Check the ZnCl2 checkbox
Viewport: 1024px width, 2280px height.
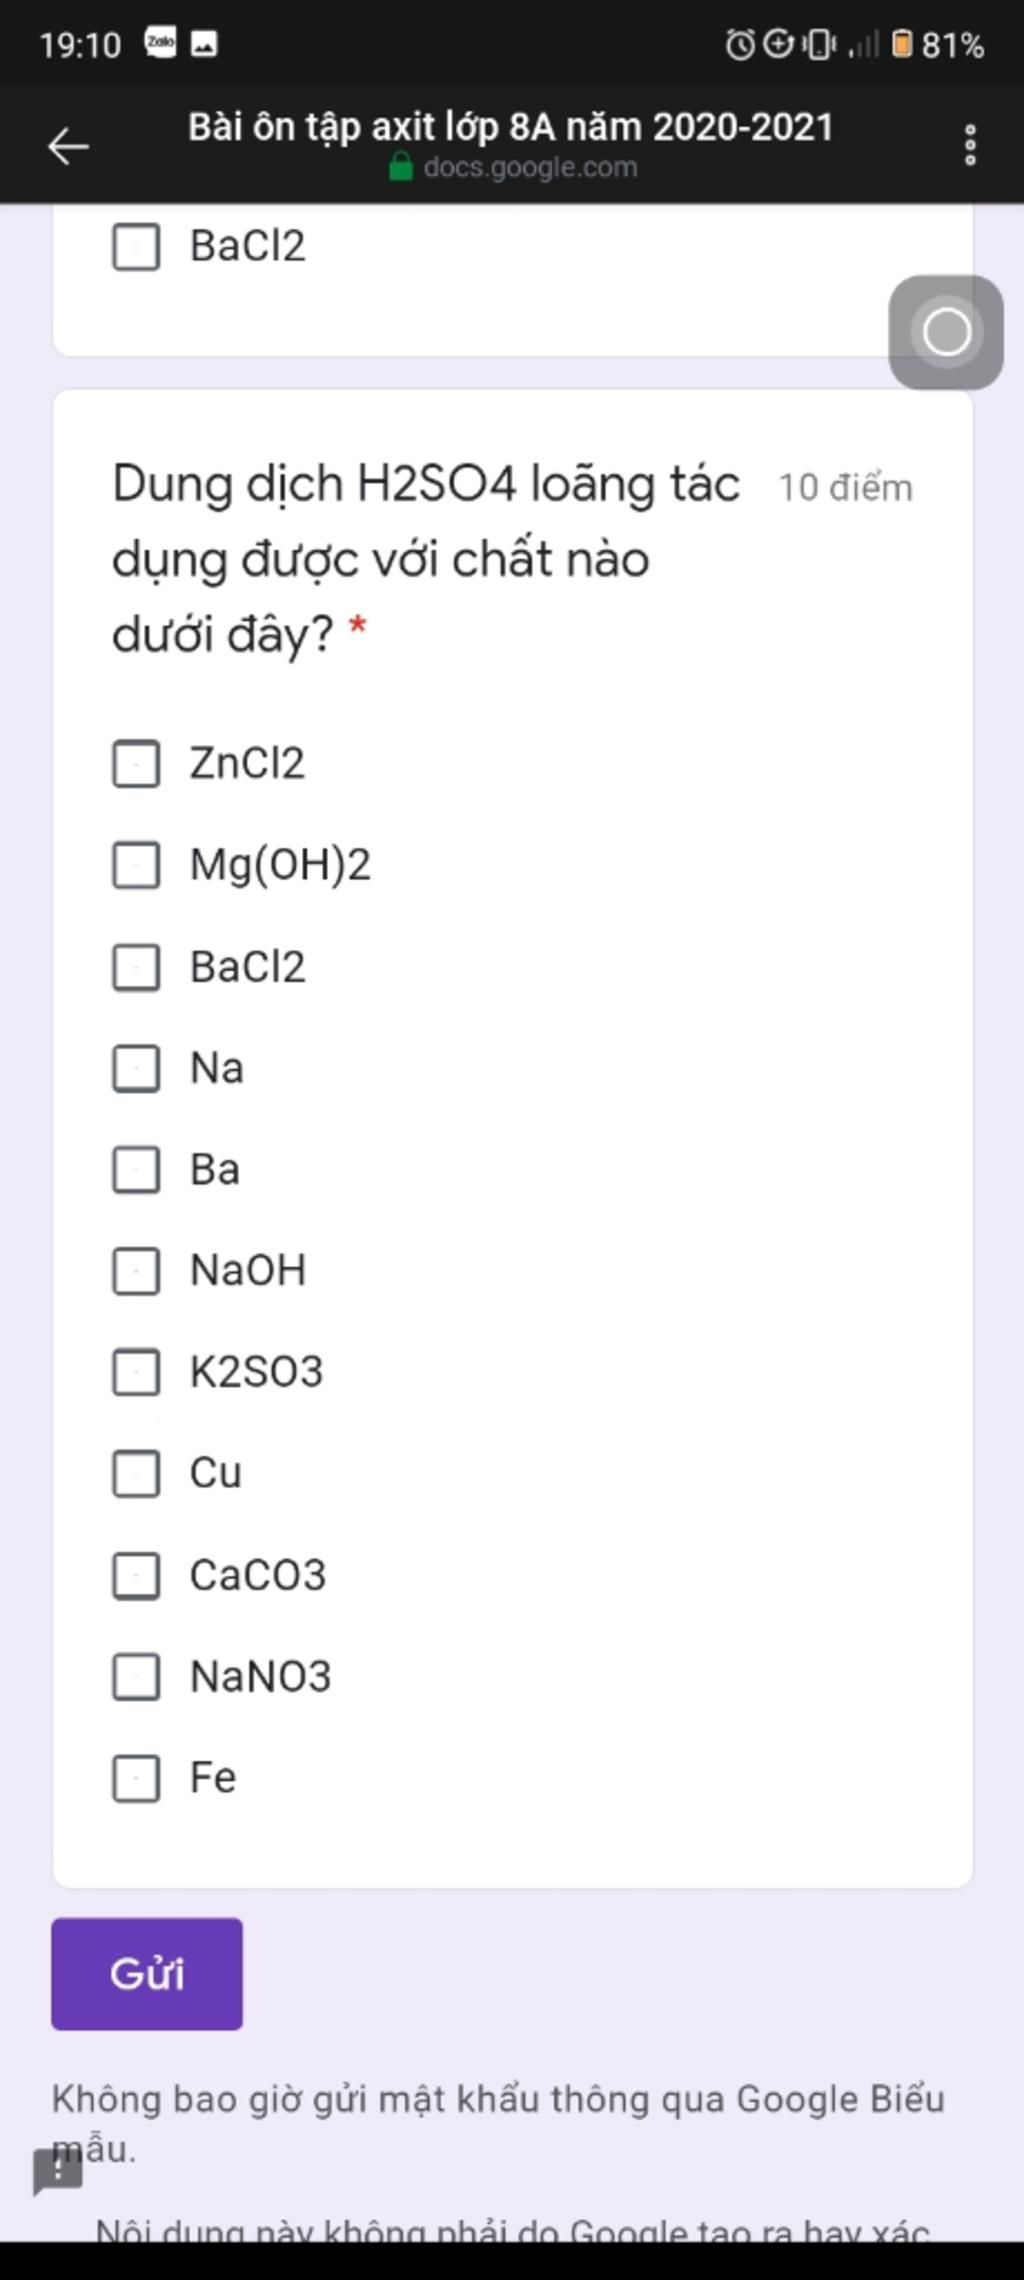136,764
